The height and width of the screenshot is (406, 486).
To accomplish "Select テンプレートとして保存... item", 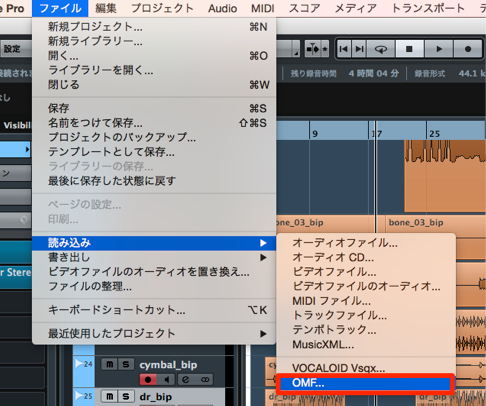I will coord(154,152).
